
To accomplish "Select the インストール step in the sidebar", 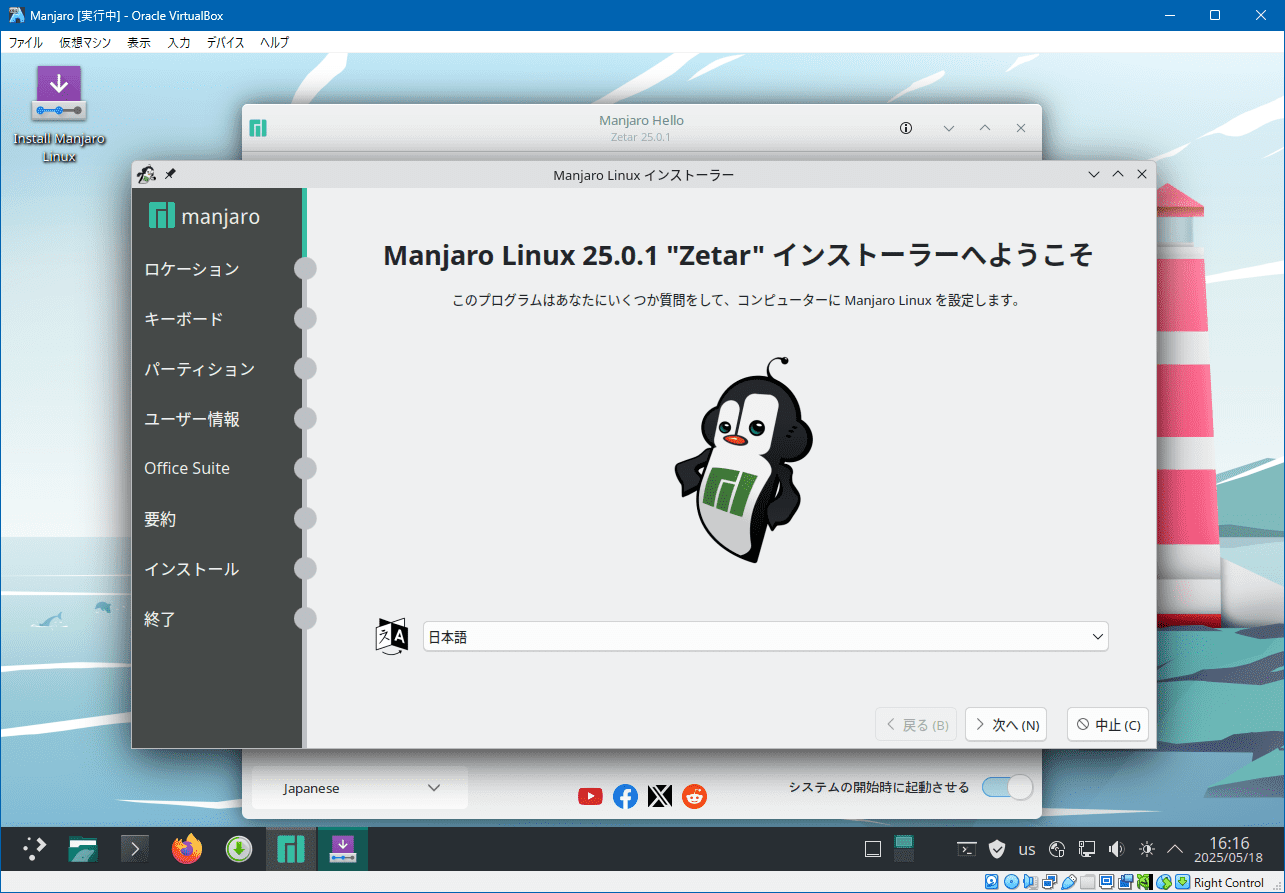I will point(192,569).
